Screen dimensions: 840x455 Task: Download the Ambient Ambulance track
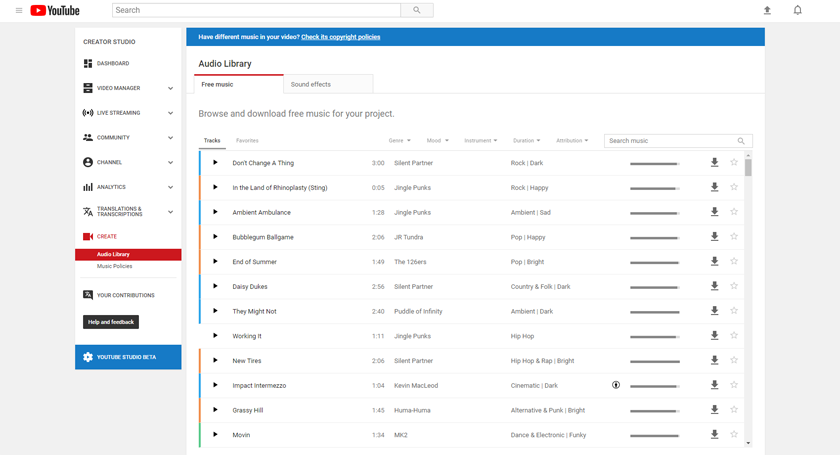(x=714, y=212)
